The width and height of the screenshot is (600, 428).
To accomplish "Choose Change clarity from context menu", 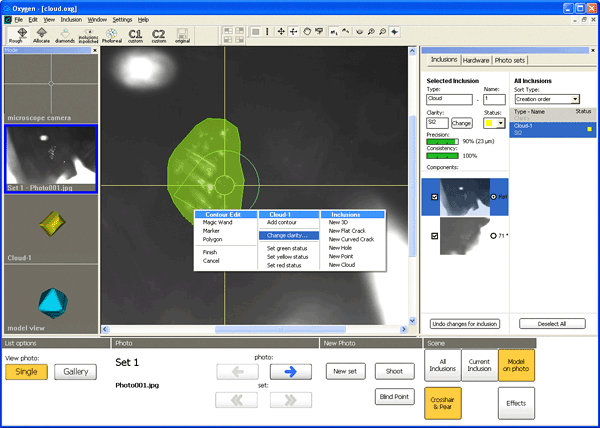I will click(x=286, y=236).
